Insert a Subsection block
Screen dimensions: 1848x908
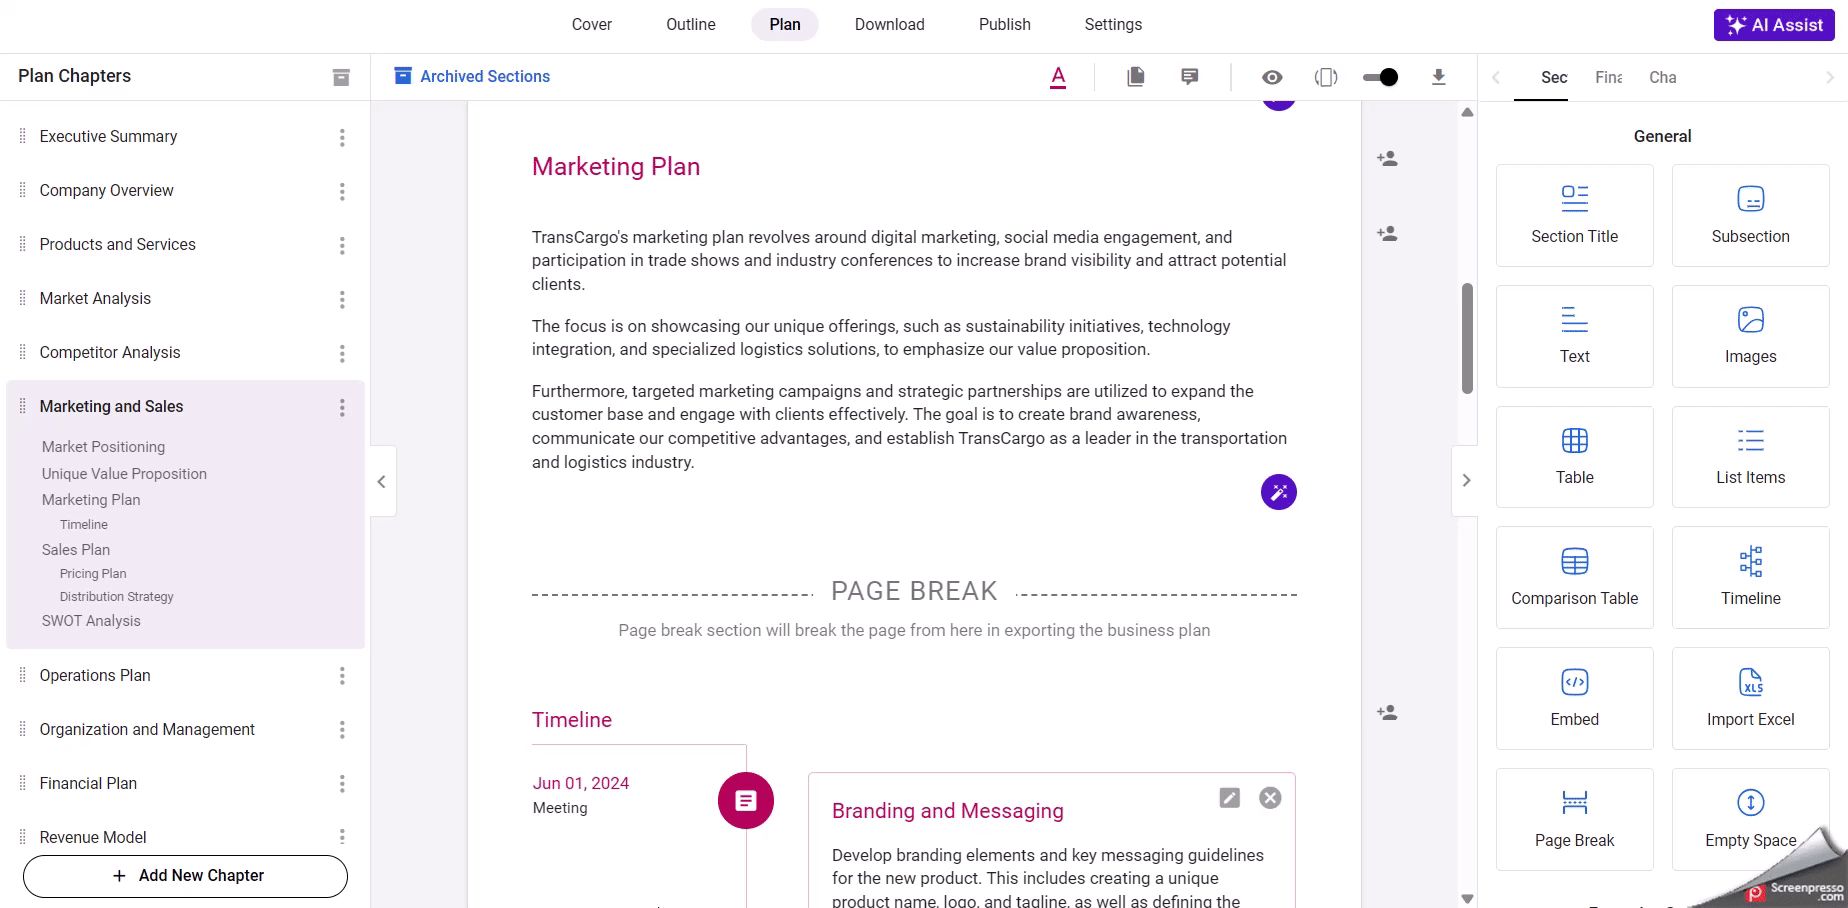coord(1751,215)
